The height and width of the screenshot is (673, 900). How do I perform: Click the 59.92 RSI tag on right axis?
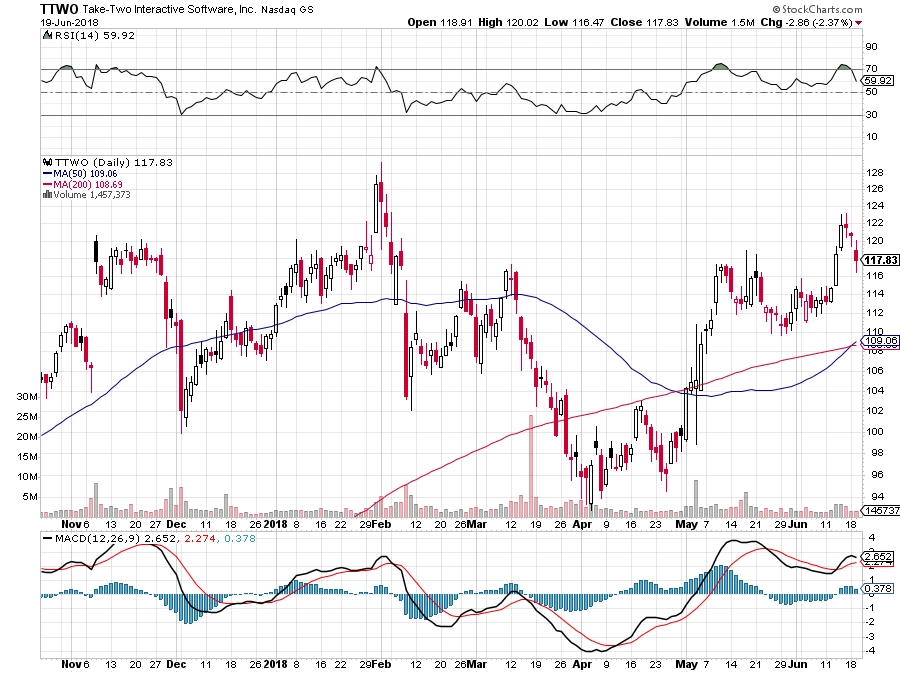(878, 81)
